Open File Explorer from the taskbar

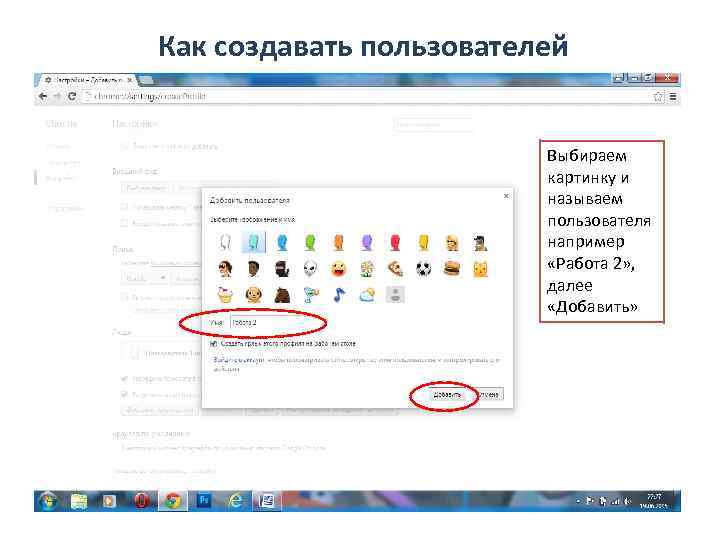point(79,501)
